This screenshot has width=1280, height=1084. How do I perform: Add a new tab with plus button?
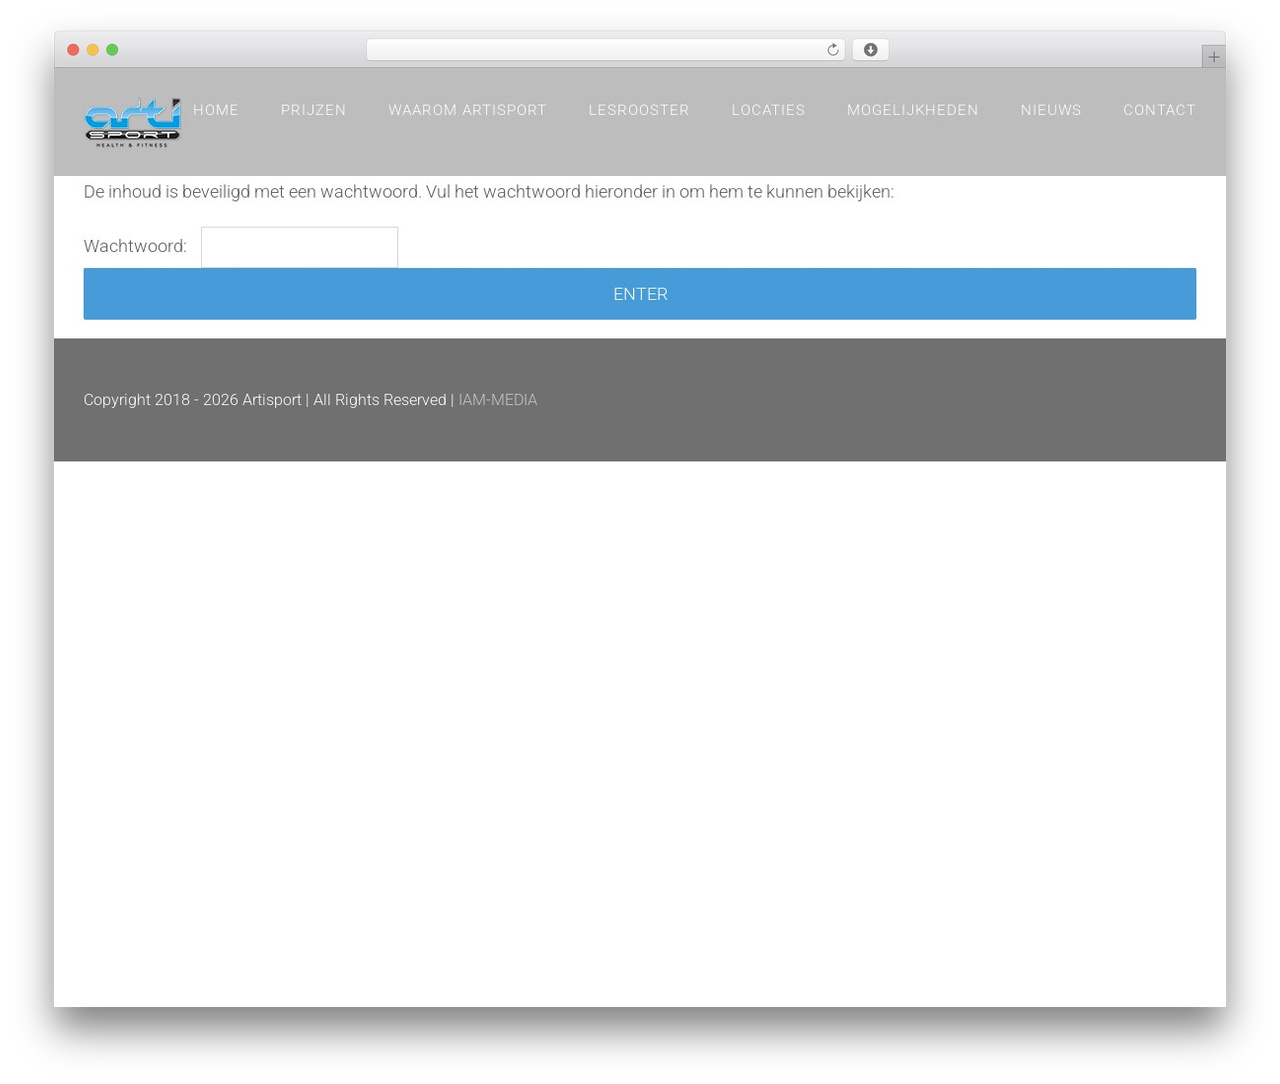[1213, 57]
